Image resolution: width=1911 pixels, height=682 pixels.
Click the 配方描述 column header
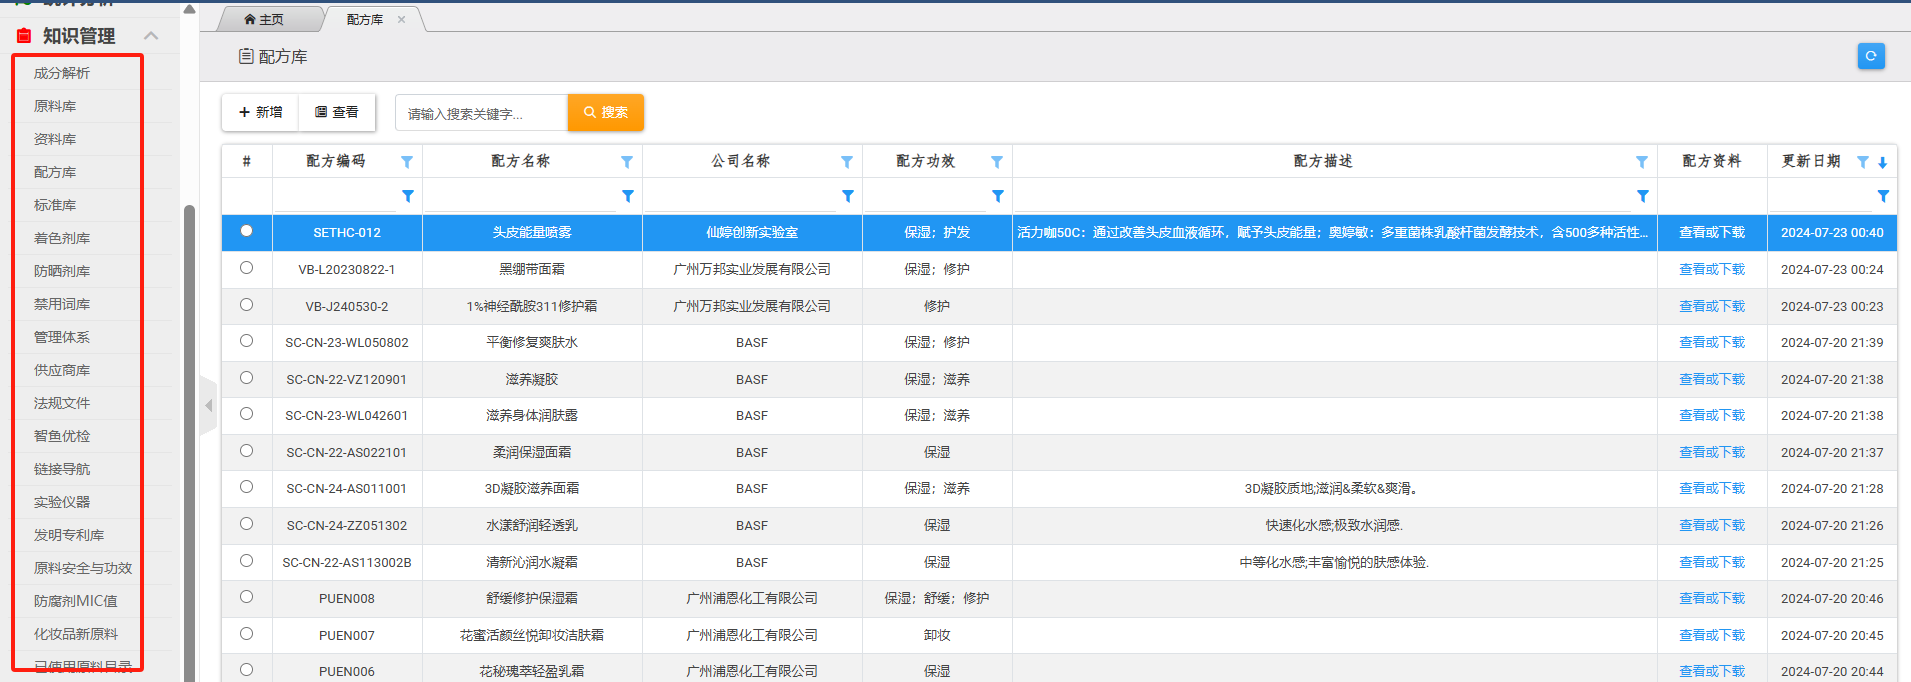[1323, 161]
